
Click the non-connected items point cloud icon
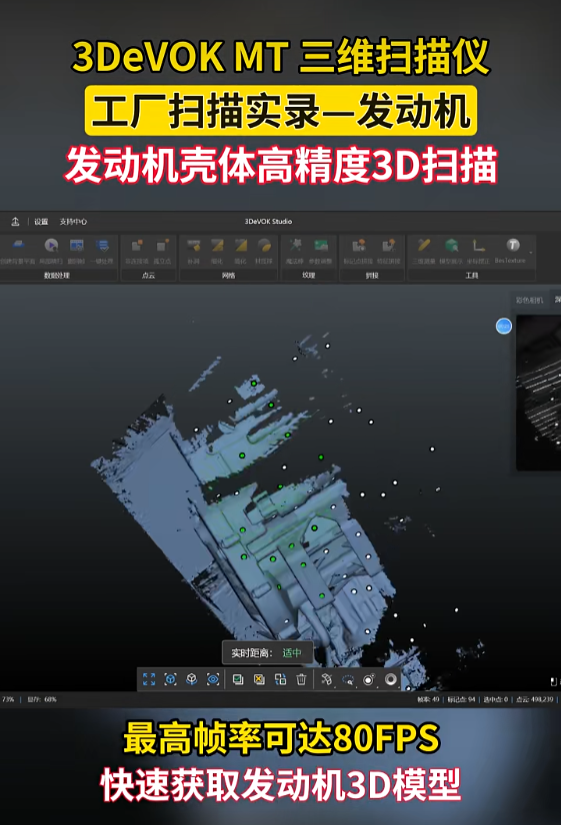[137, 246]
